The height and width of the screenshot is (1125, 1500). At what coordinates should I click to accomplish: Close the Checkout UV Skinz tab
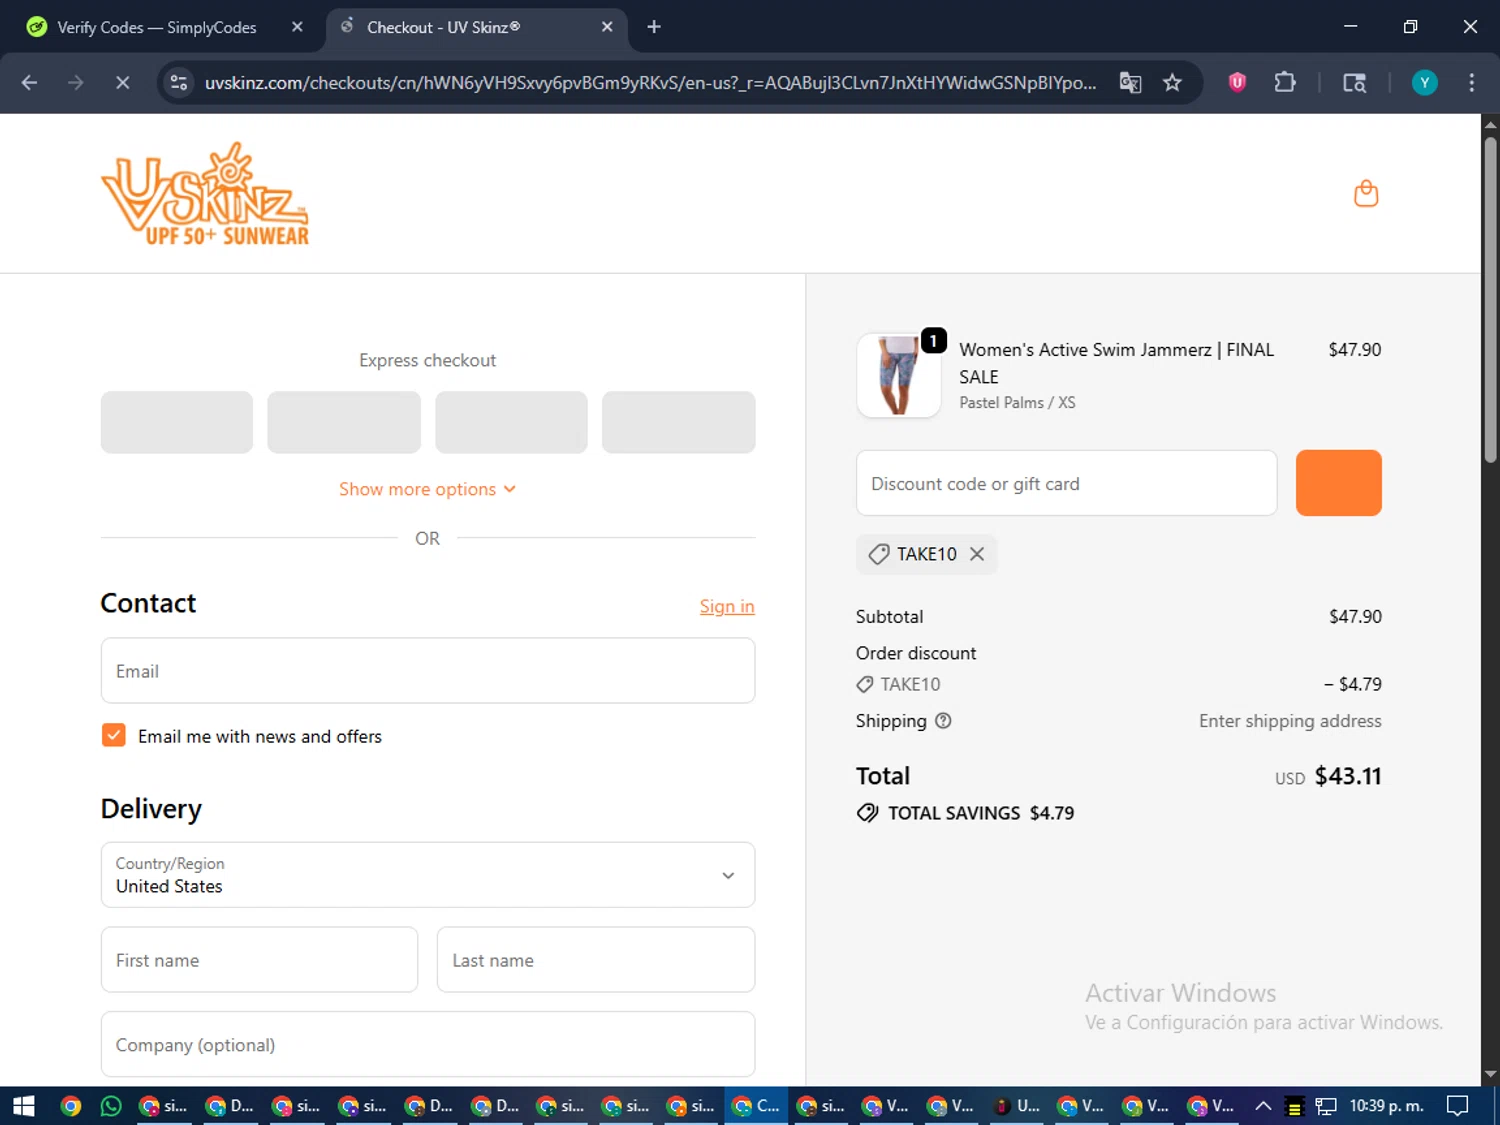(607, 27)
